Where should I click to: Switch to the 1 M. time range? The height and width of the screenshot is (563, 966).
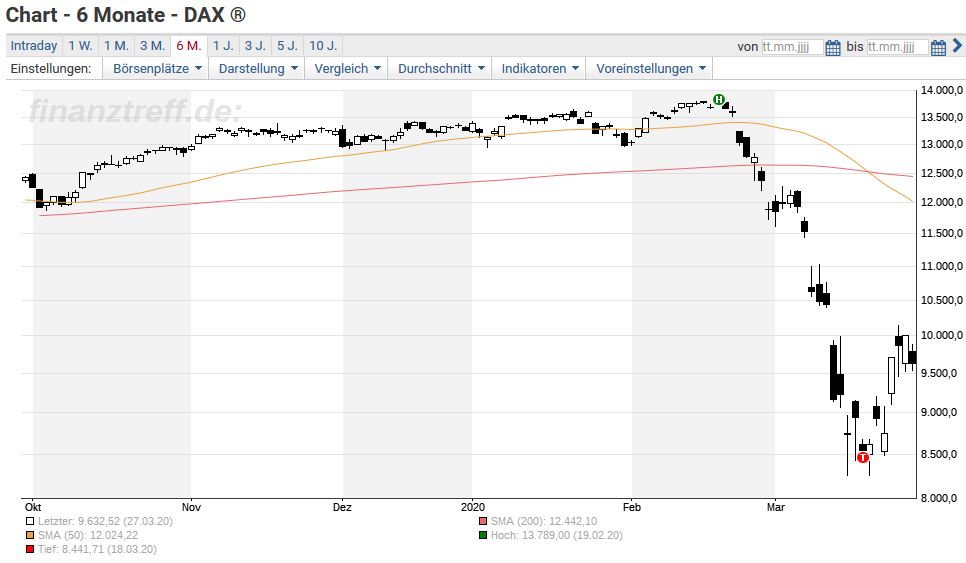click(116, 46)
